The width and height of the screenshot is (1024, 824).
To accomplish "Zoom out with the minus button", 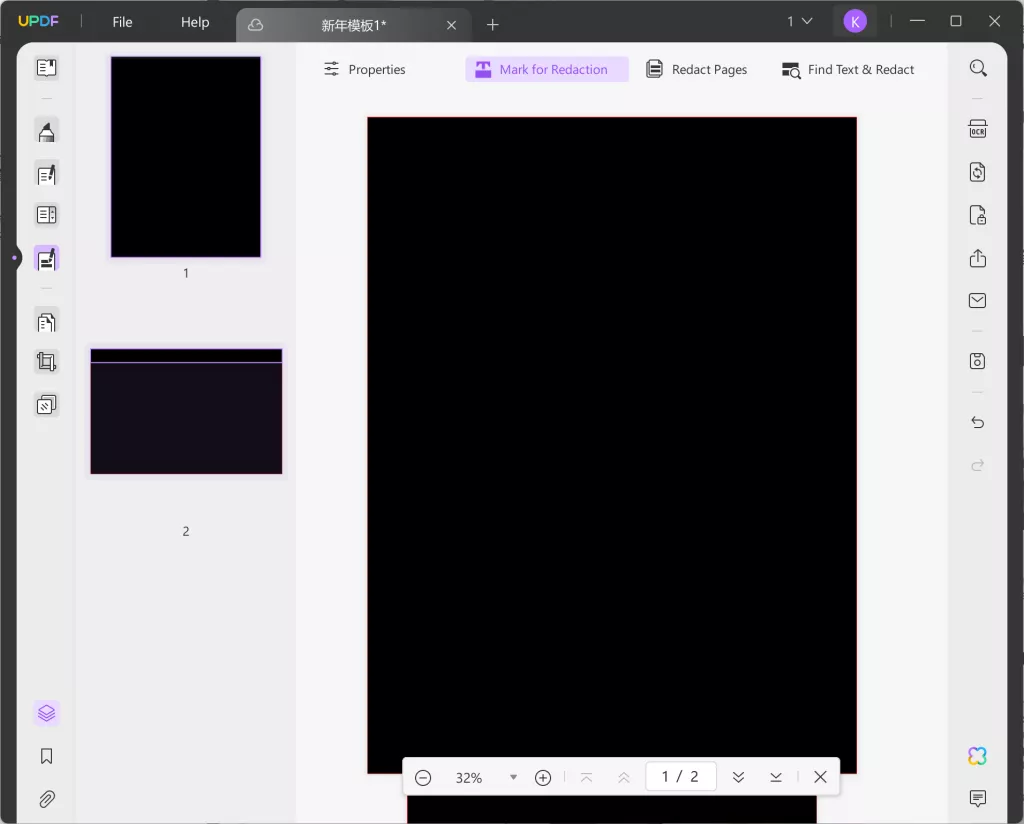I will (423, 778).
